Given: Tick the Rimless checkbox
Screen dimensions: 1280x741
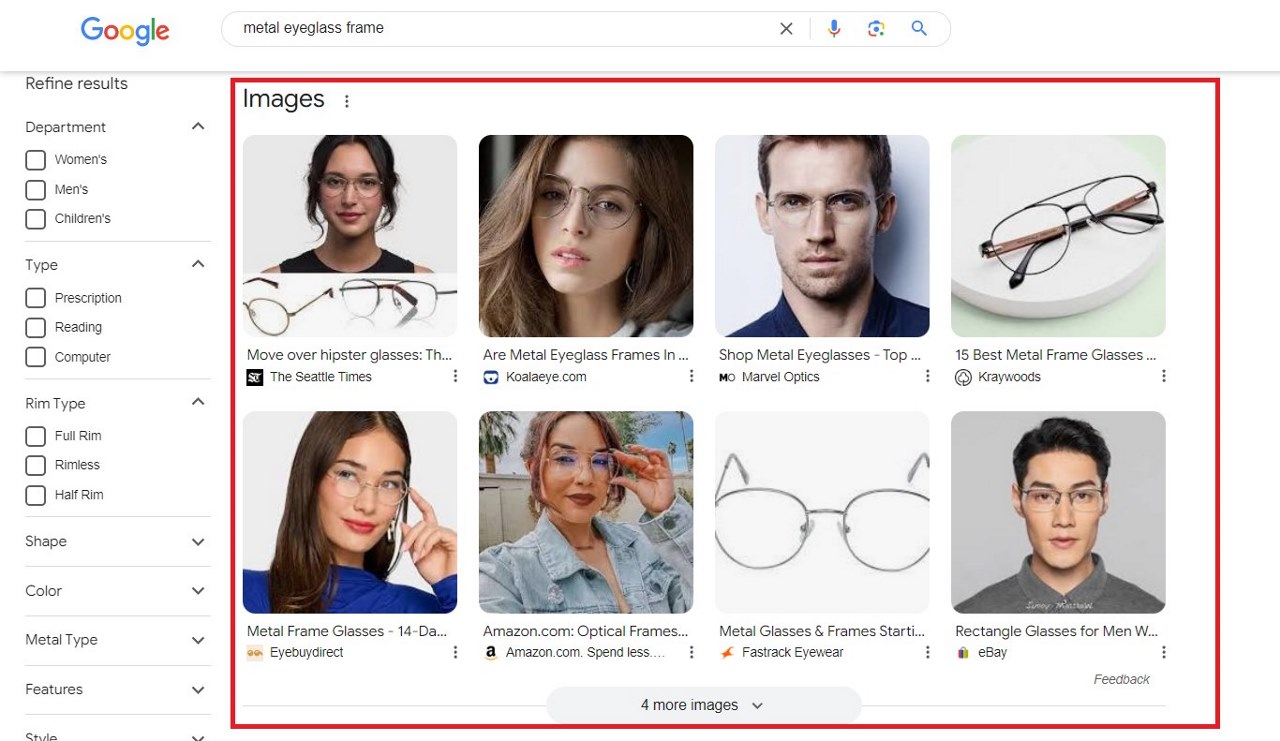Looking at the screenshot, I should point(36,465).
